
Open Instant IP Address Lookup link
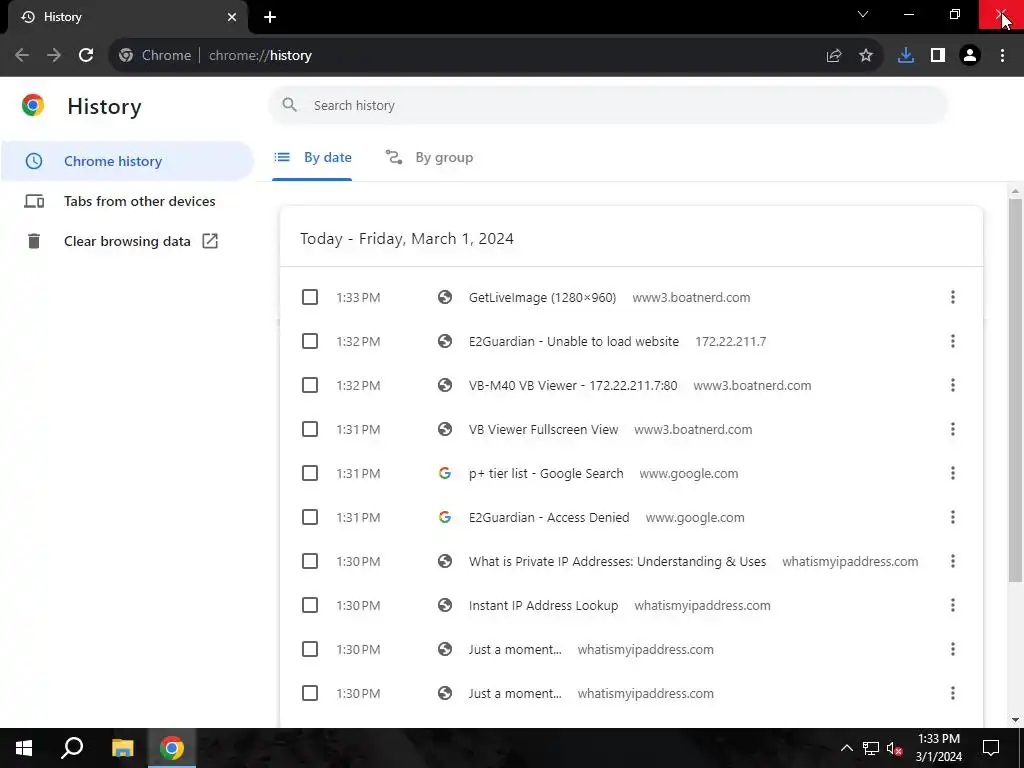(543, 605)
